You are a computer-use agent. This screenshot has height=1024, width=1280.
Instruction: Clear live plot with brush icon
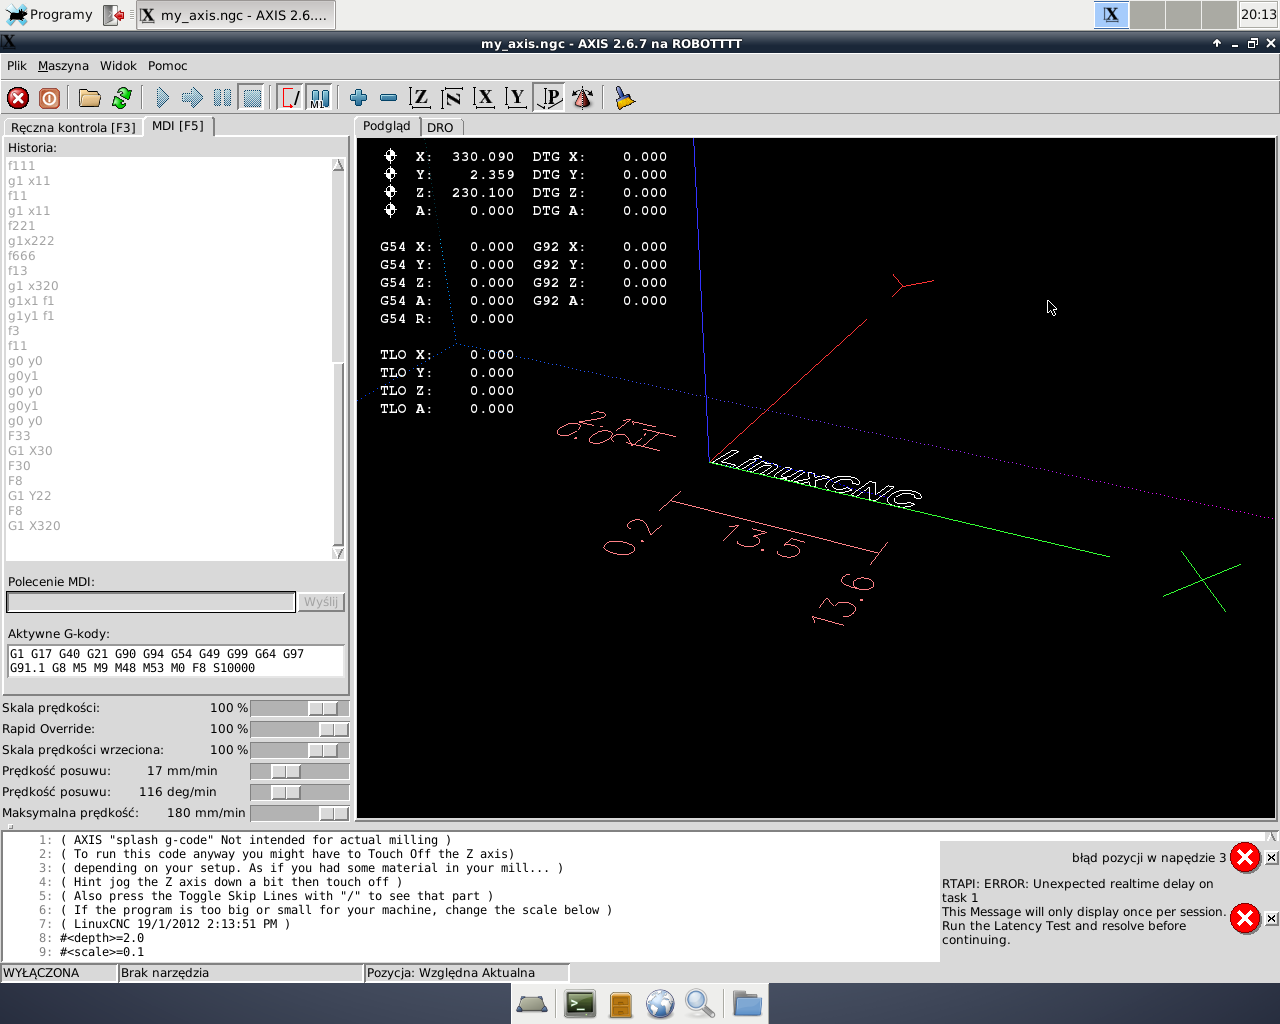coord(625,98)
